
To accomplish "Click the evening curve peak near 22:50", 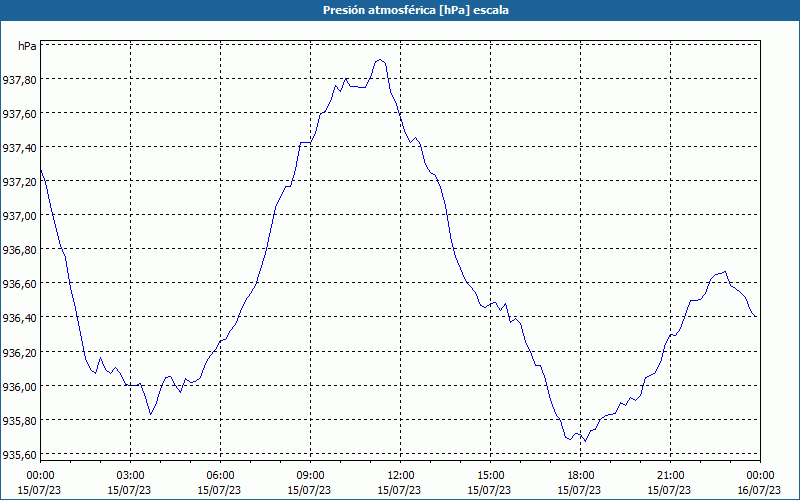I will point(725,271).
